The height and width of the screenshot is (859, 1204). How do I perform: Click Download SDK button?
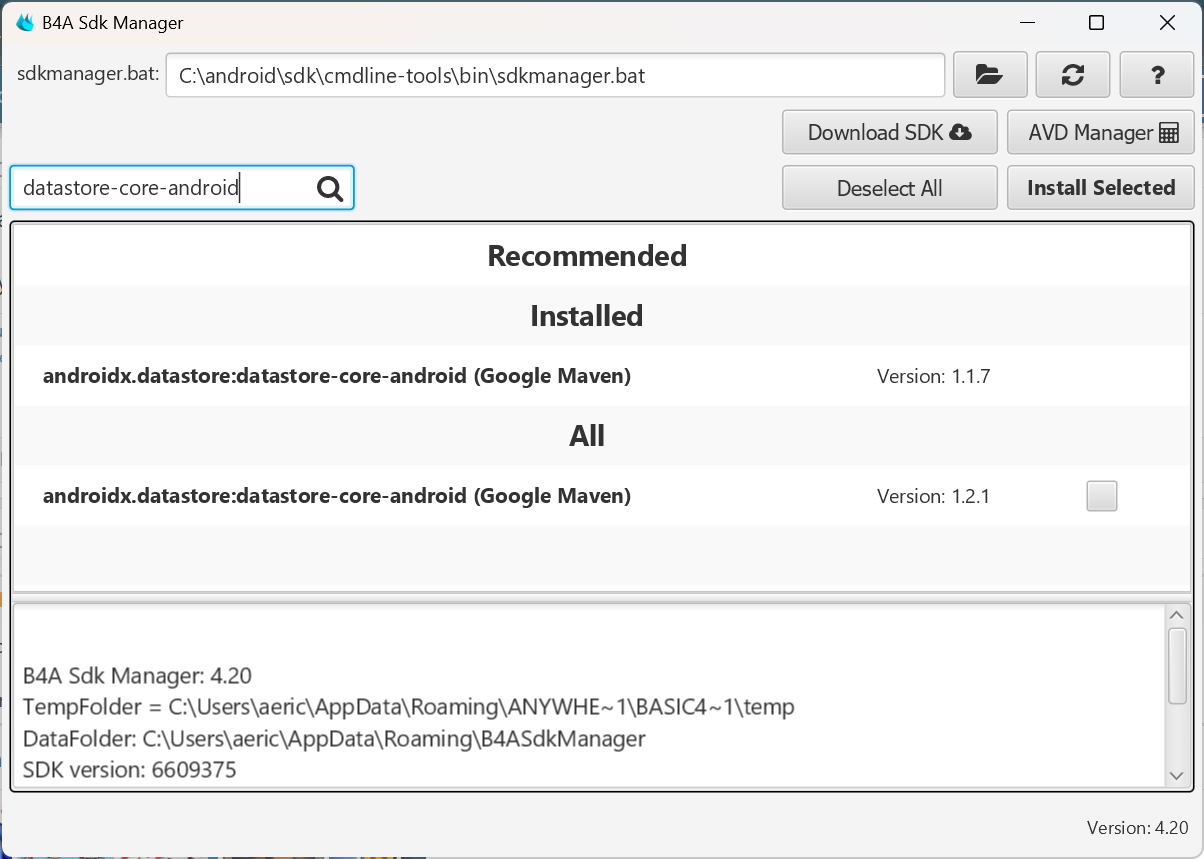(890, 133)
